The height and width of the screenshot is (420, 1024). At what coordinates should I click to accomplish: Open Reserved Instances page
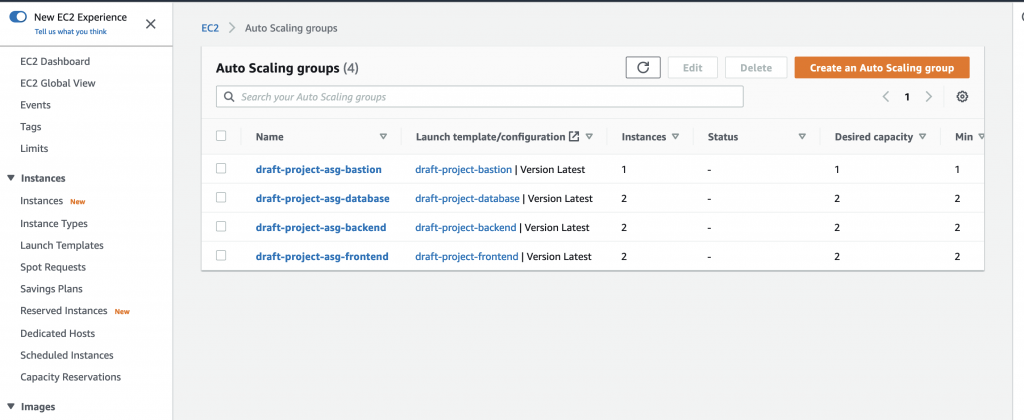(x=63, y=311)
